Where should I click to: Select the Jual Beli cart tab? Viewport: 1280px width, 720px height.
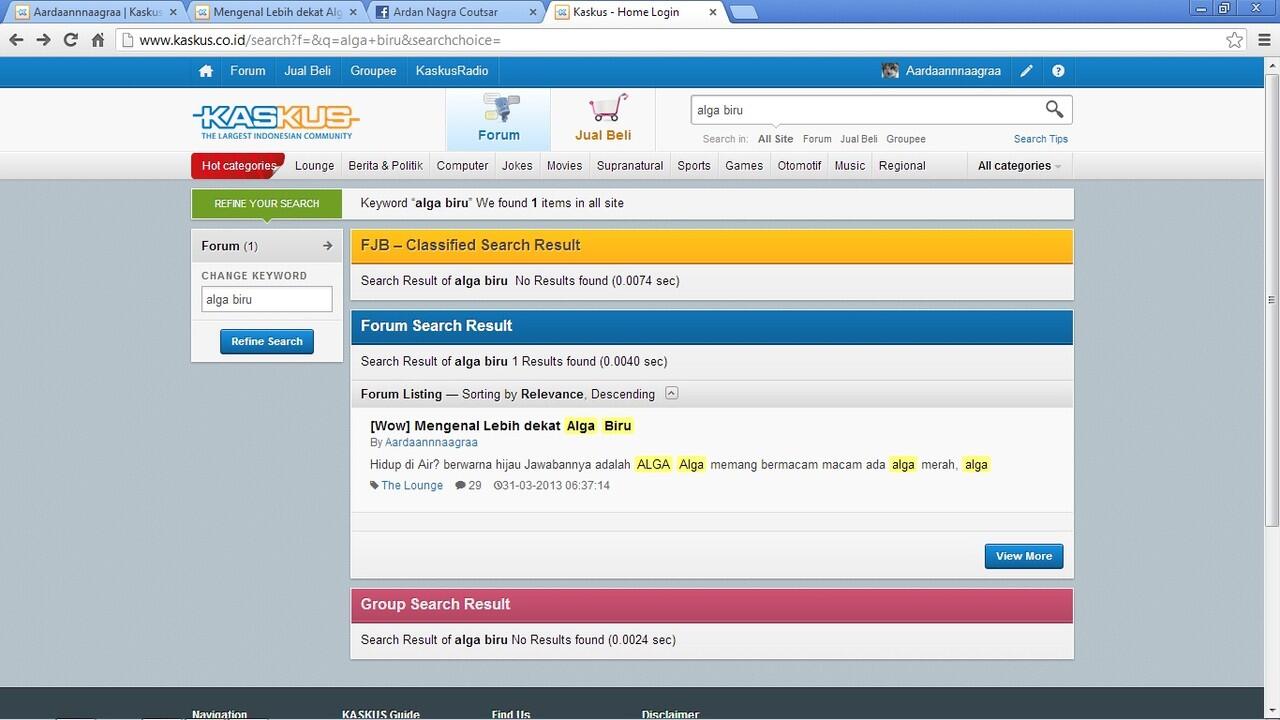603,118
